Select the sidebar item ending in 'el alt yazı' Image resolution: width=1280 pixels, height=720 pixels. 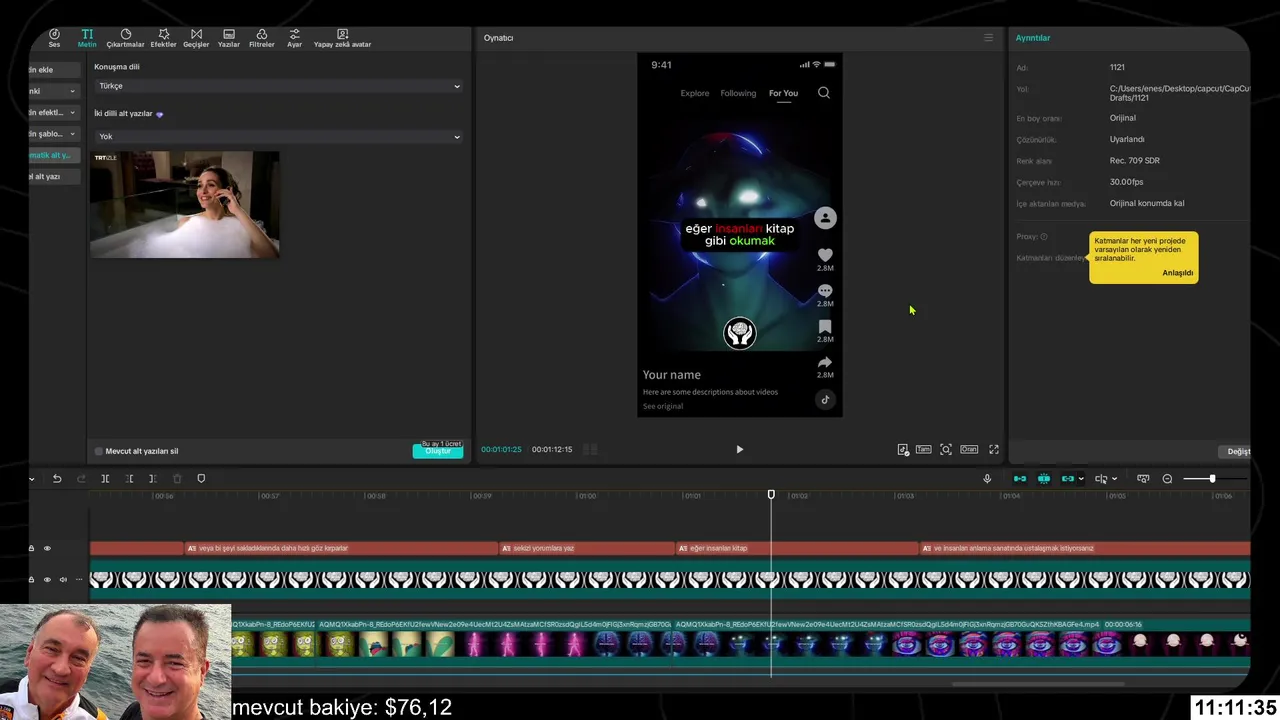(x=53, y=176)
